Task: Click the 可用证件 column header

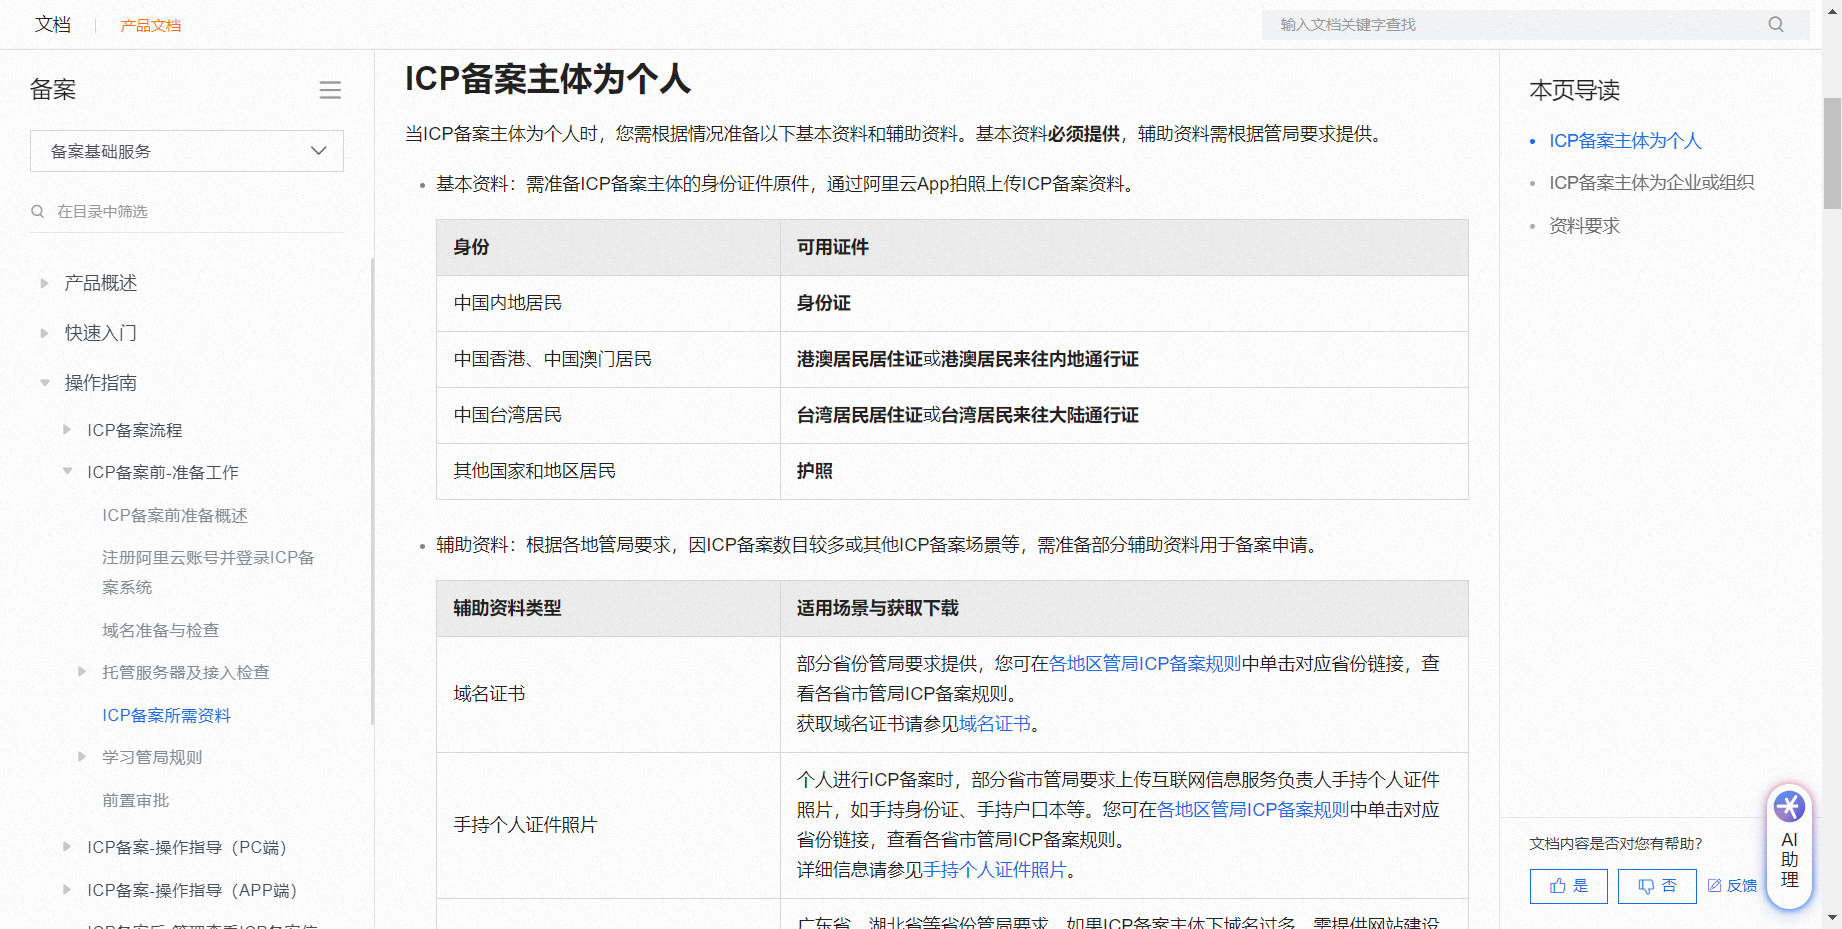Action: pyautogui.click(x=1124, y=247)
